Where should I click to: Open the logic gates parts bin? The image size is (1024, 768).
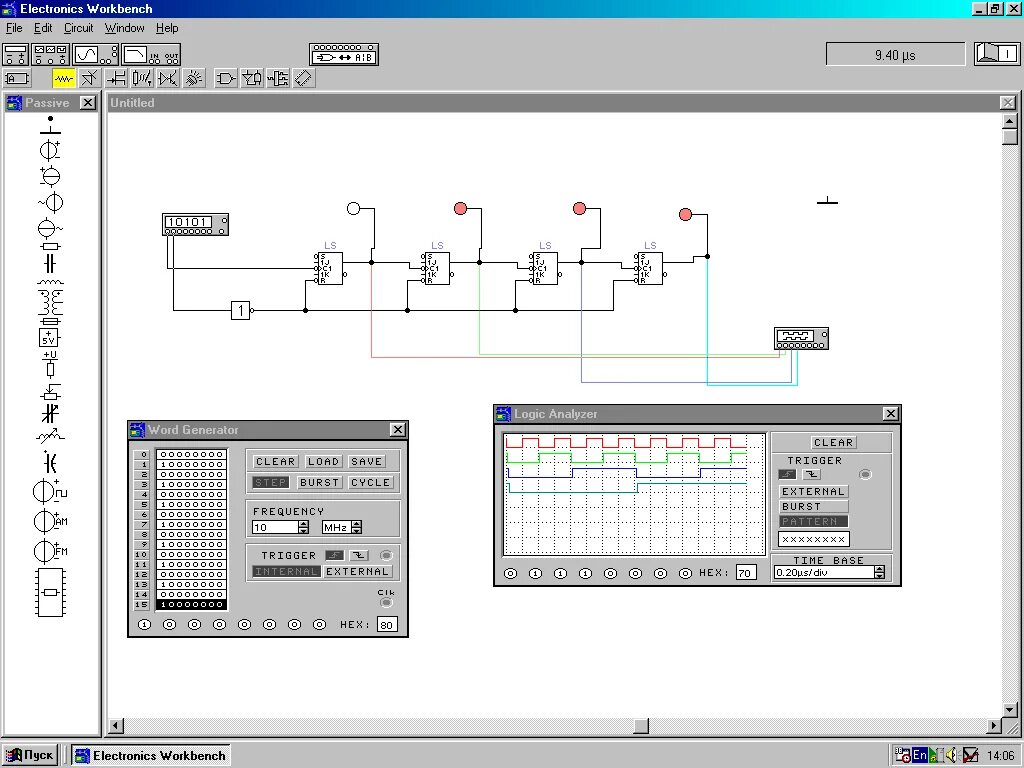pyautogui.click(x=226, y=79)
